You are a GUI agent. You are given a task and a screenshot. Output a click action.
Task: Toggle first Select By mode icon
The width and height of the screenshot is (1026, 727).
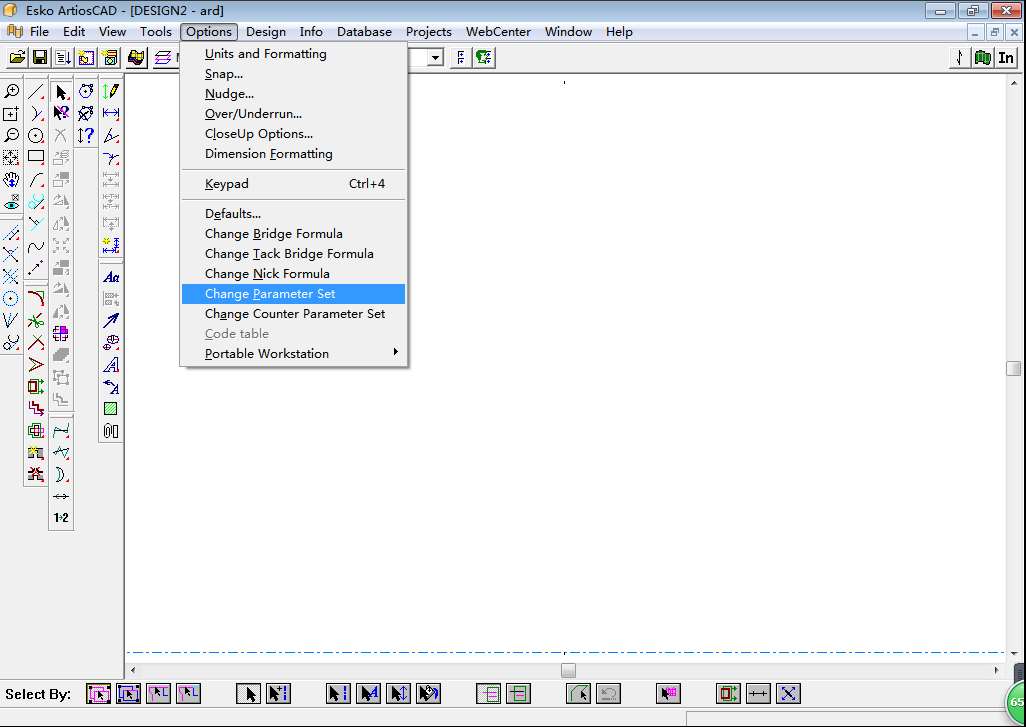(x=98, y=694)
